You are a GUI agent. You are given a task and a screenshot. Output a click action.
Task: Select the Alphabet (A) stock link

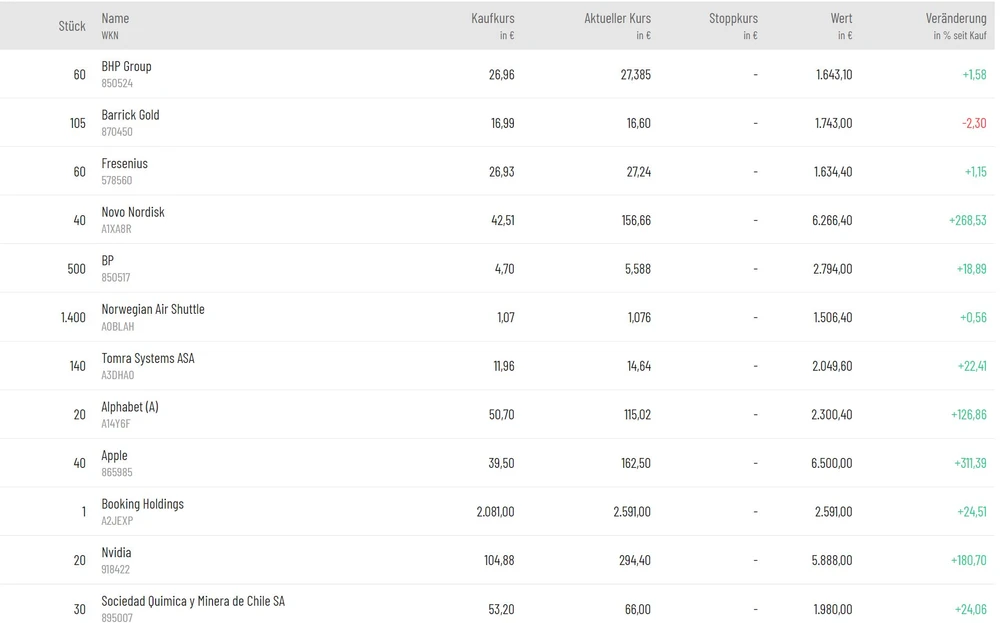130,407
